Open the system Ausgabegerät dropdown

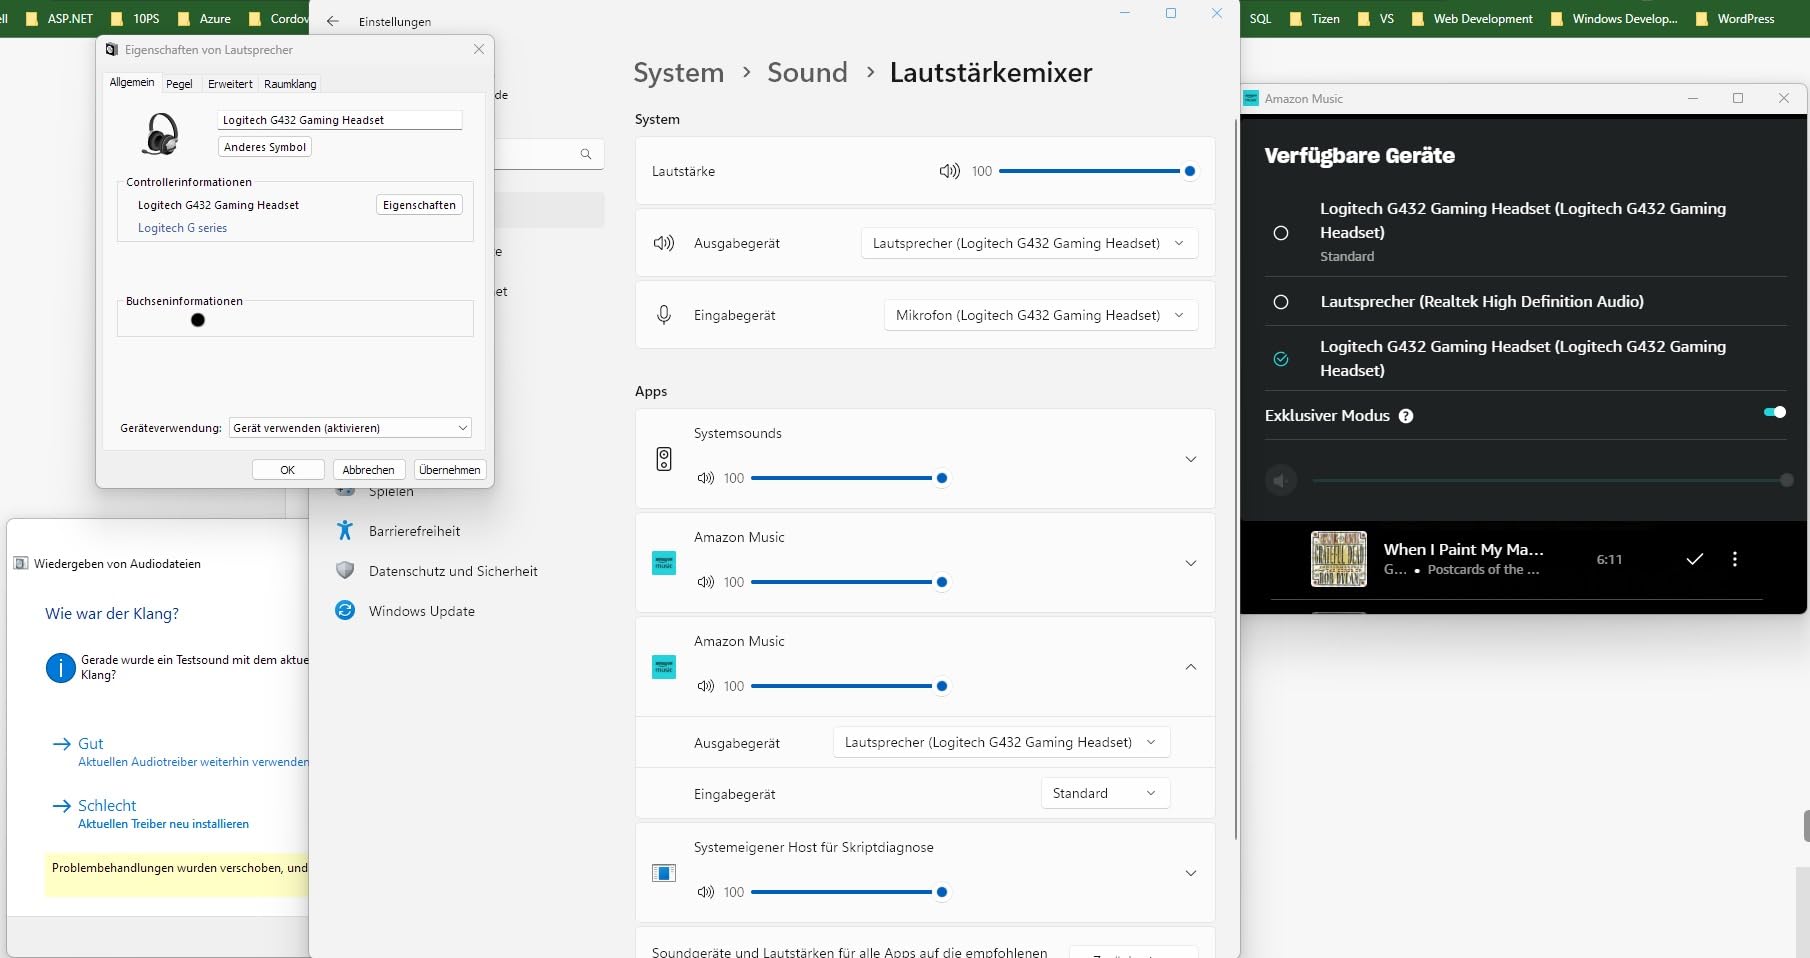1029,243
